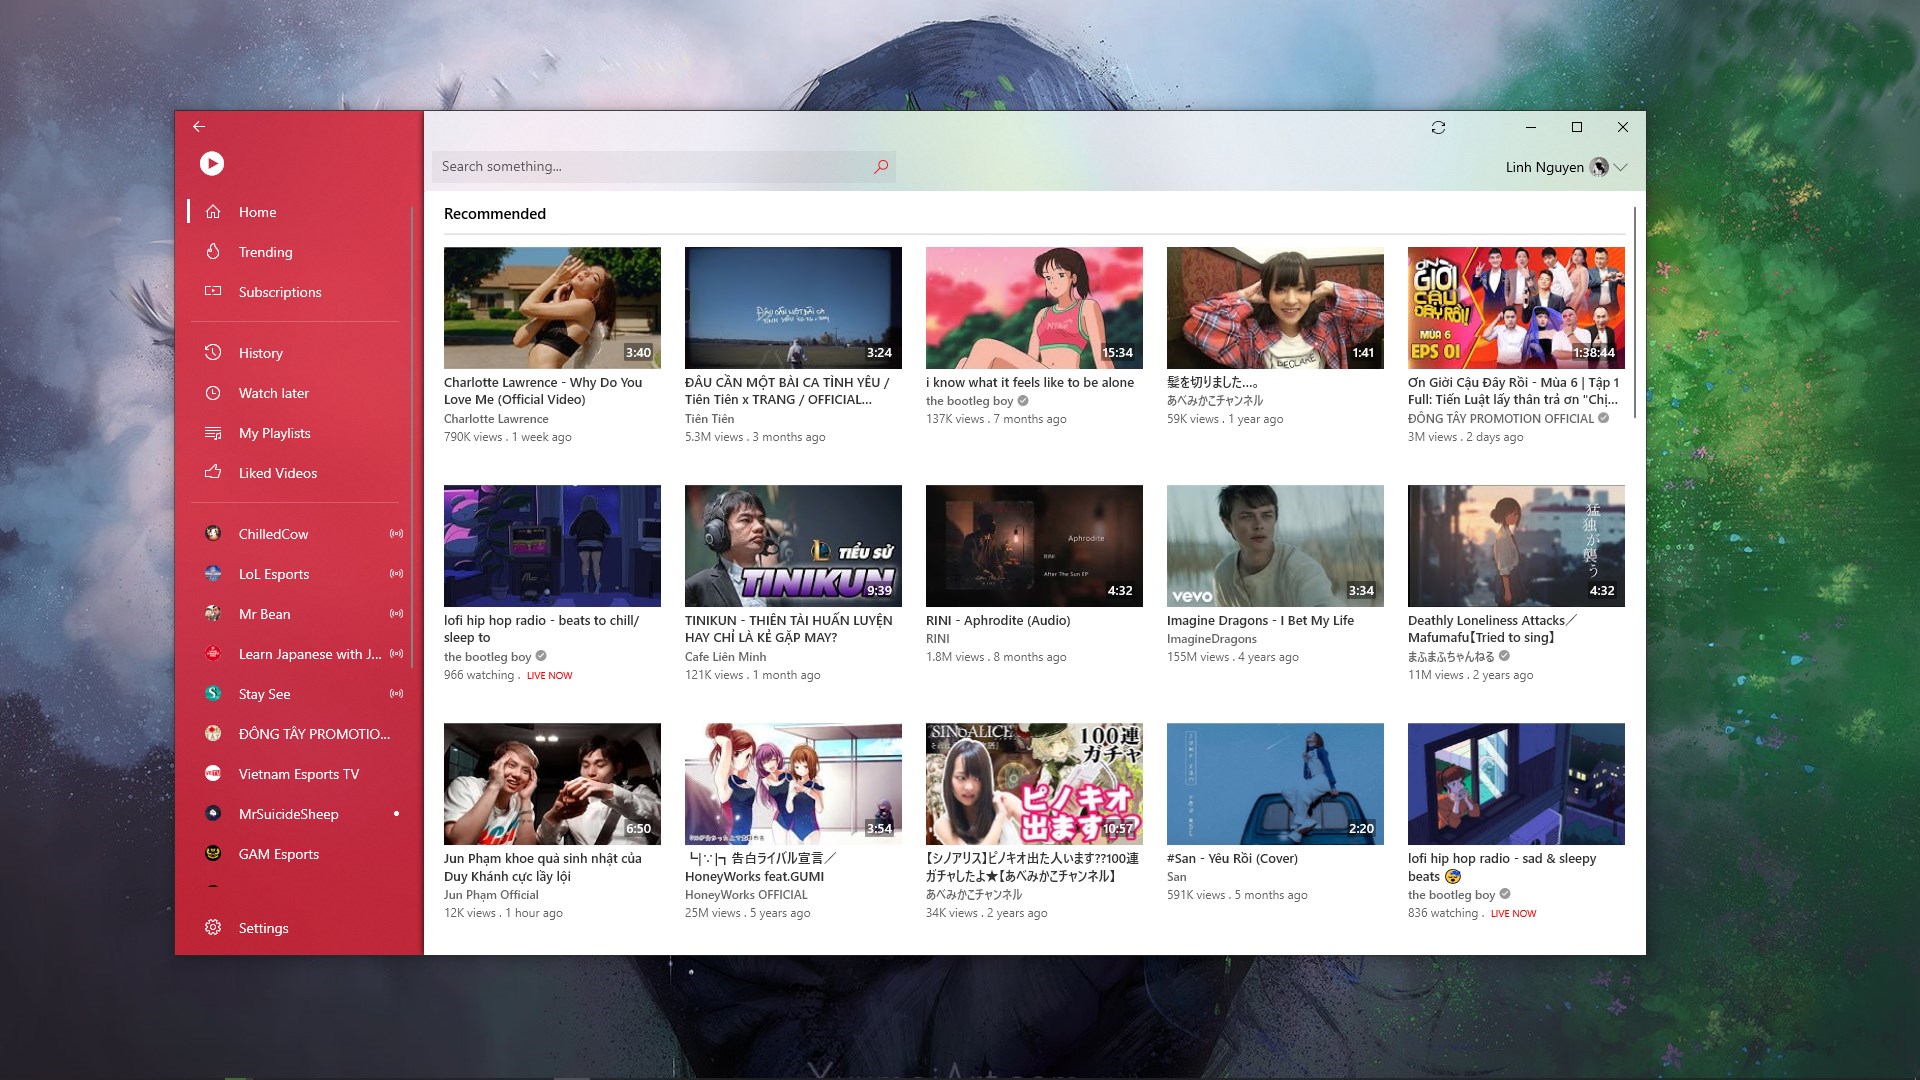Open Imagine Dragons I Bet My Life thumbnail
Screen dimensions: 1920x1080
click(x=1275, y=545)
